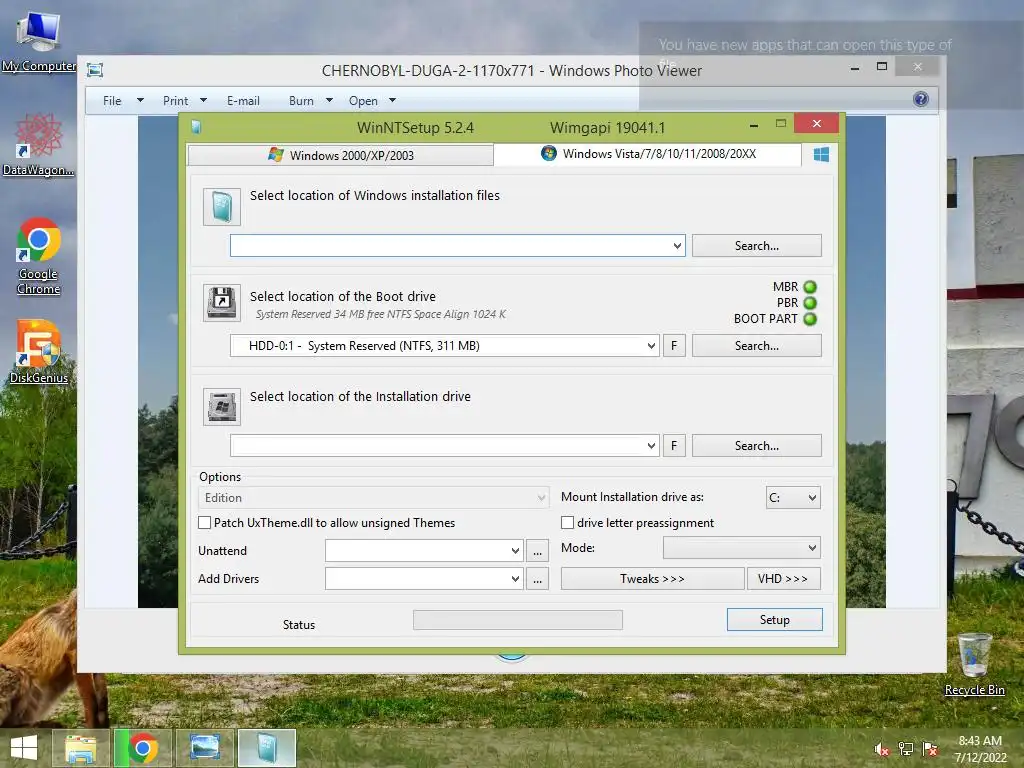Open the VHD >>> options
The height and width of the screenshot is (768, 1024).
click(783, 579)
